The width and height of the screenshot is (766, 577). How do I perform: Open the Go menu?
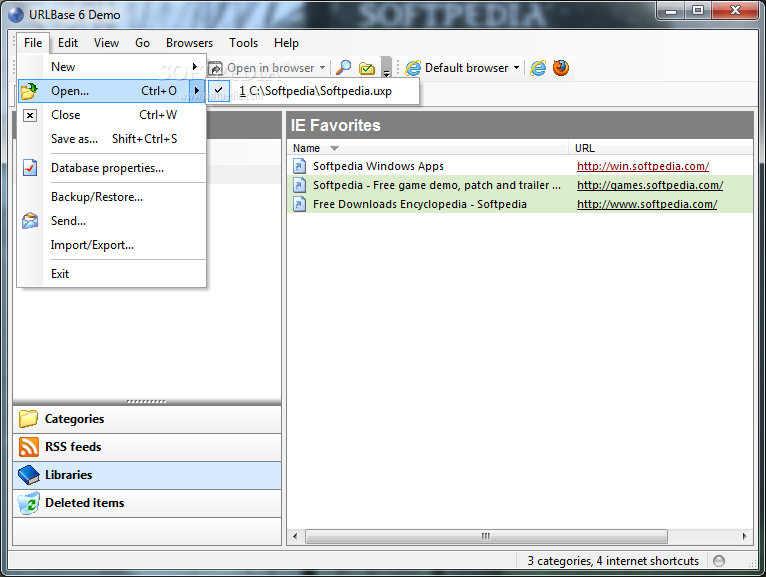142,43
